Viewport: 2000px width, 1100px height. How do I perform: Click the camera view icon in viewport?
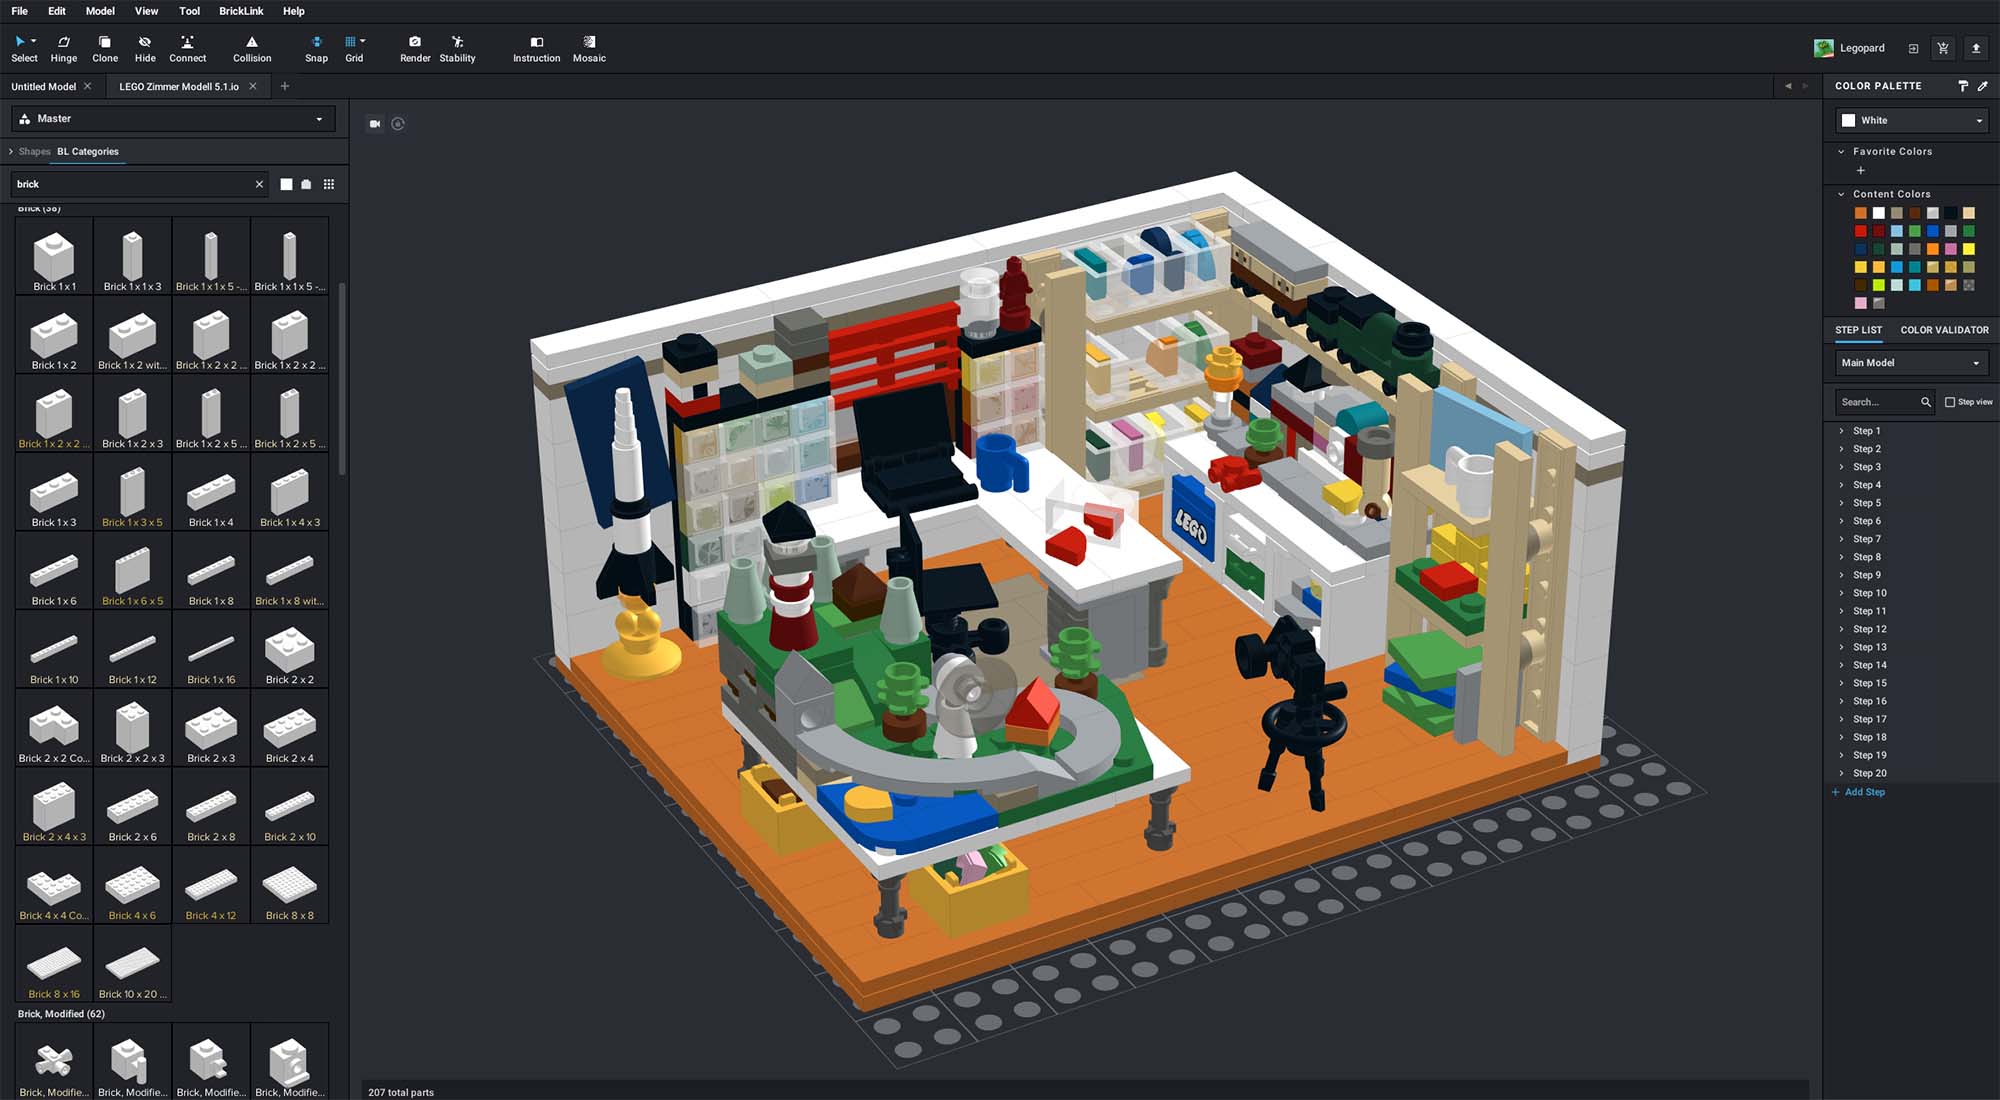coord(375,124)
